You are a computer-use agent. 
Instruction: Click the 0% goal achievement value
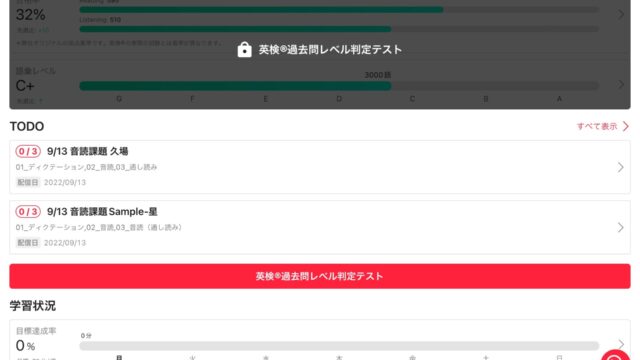tap(25, 346)
